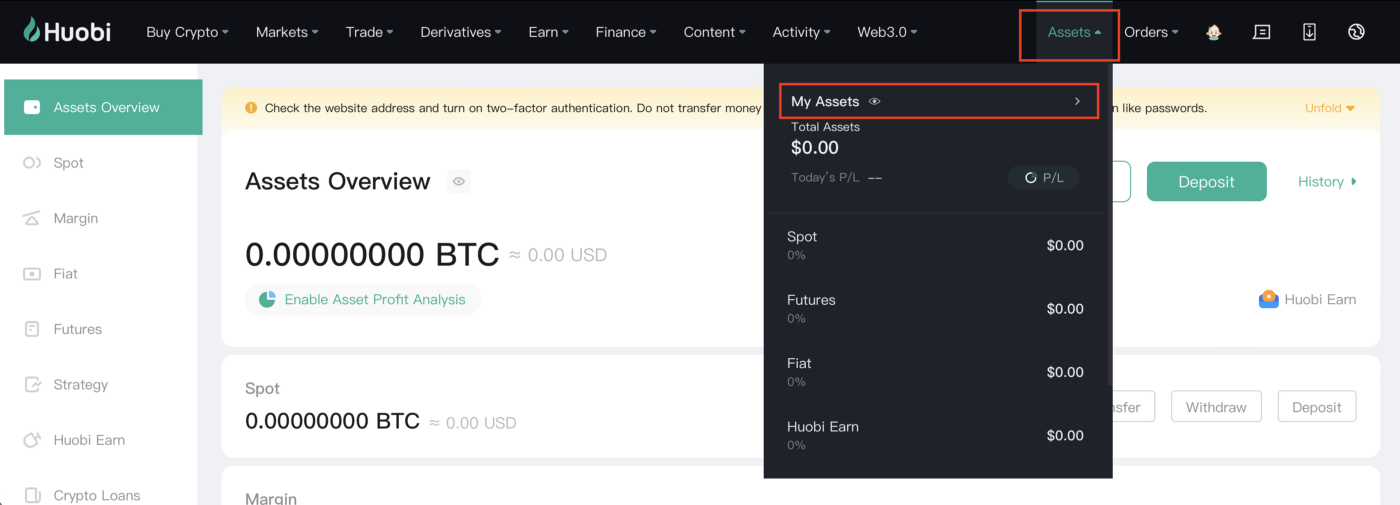Screen dimensions: 1400x505
Task: Toggle the Assets Overview eye visibility icon
Action: 459,181
